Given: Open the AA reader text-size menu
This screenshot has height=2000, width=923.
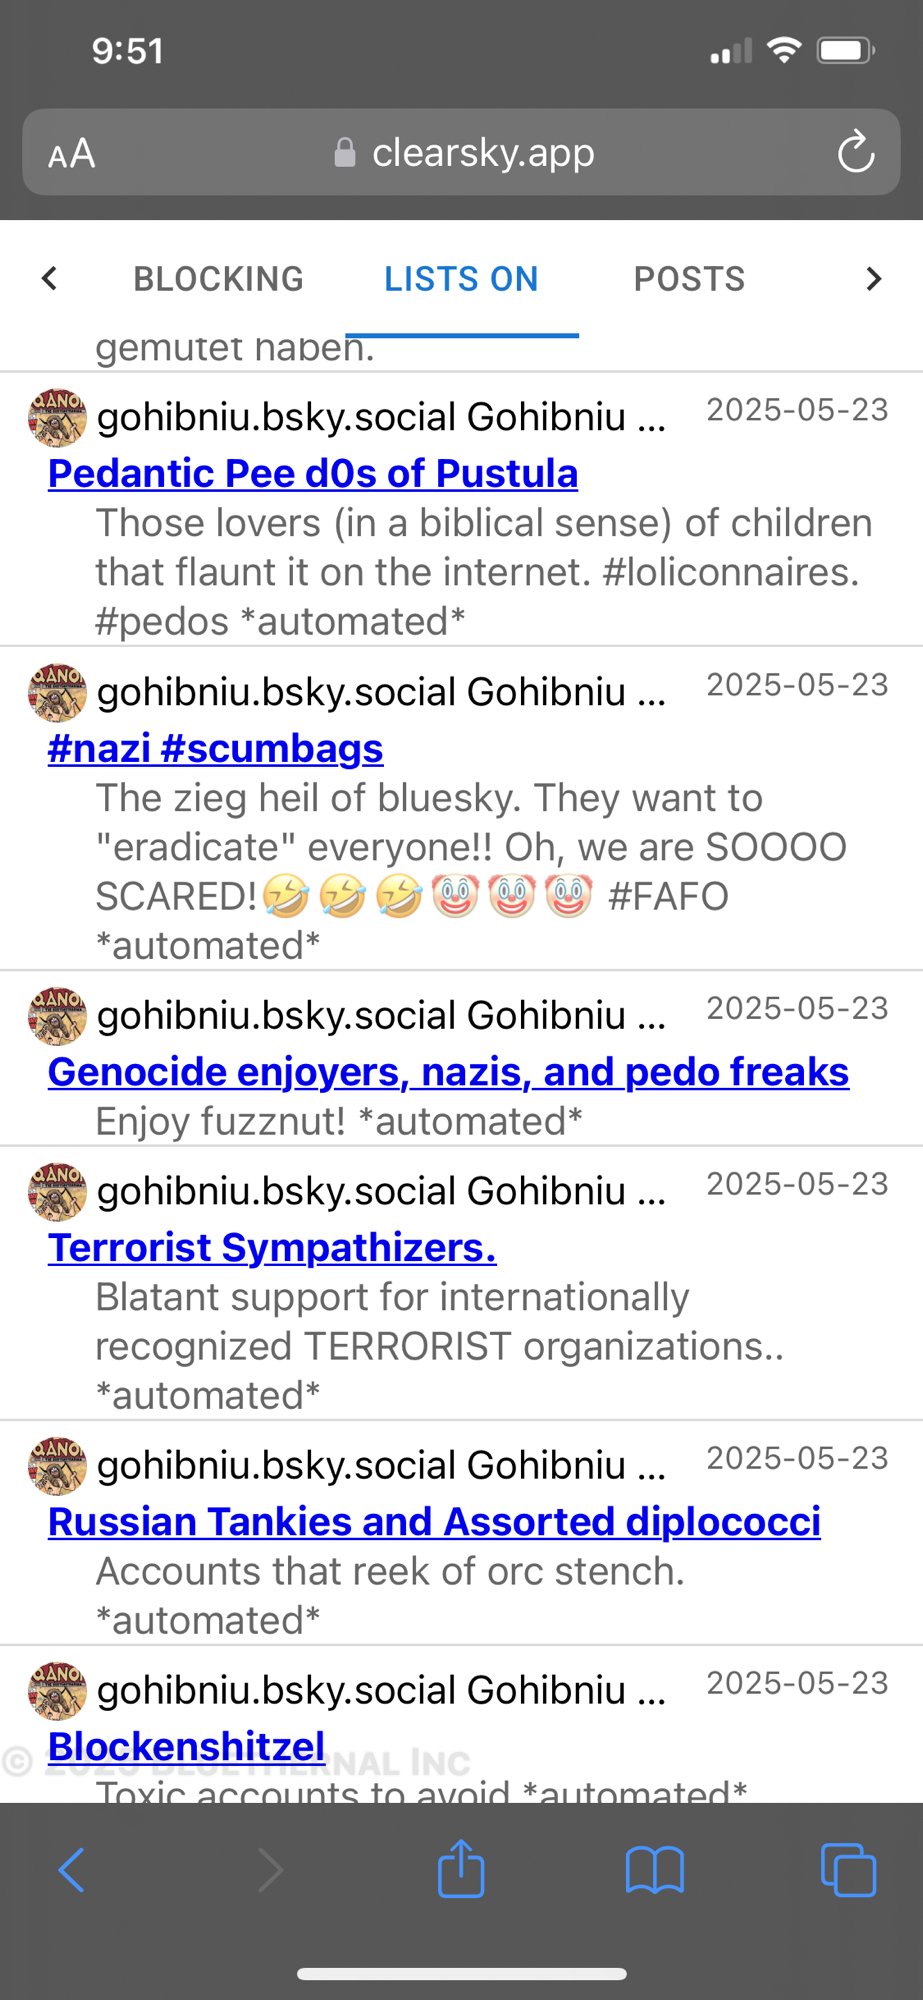Looking at the screenshot, I should pos(72,154).
